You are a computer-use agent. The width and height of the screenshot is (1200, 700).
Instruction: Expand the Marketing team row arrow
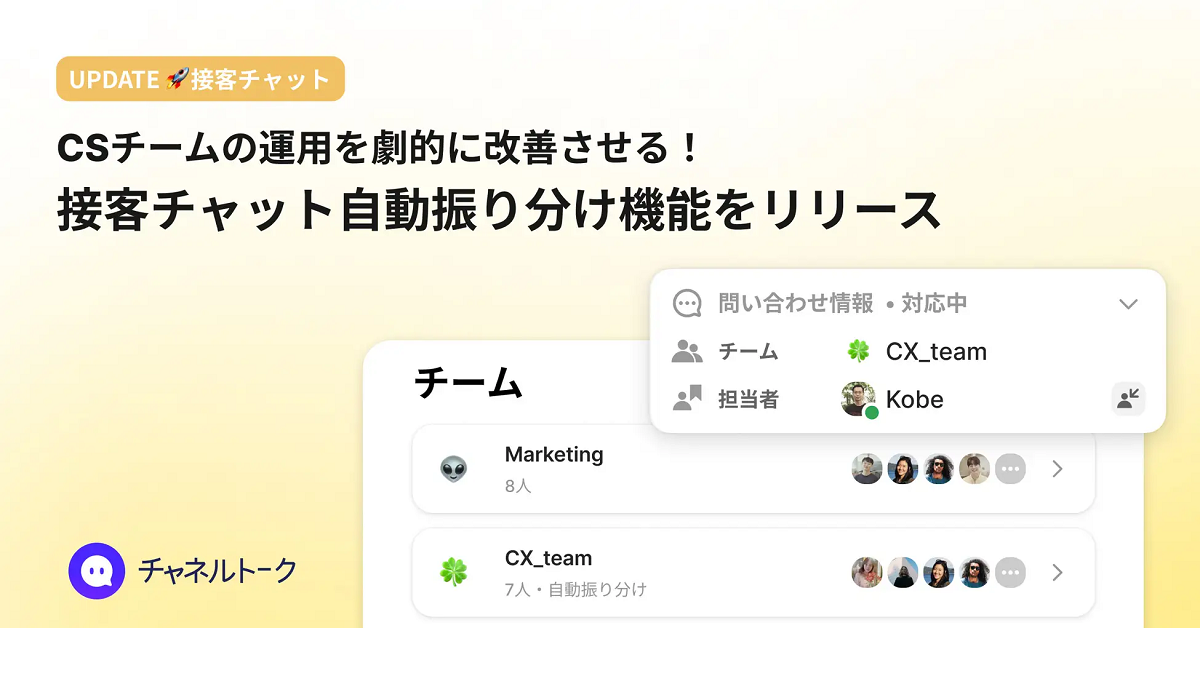(x=1057, y=469)
